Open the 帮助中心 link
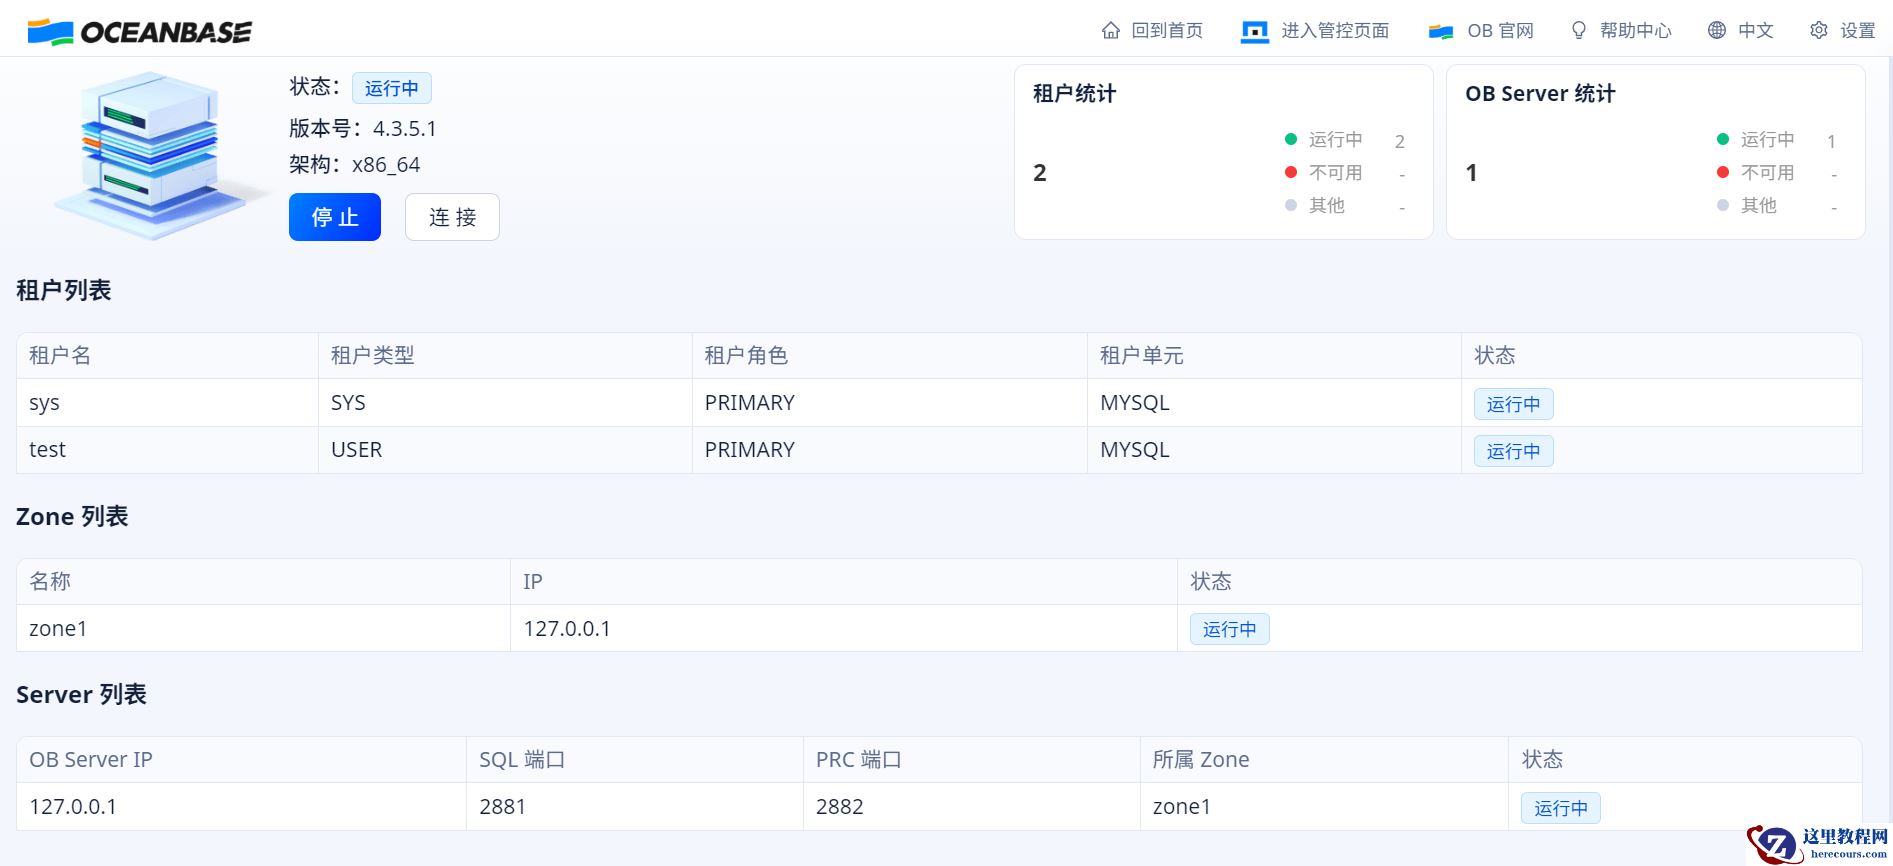1893x866 pixels. [x=1635, y=31]
